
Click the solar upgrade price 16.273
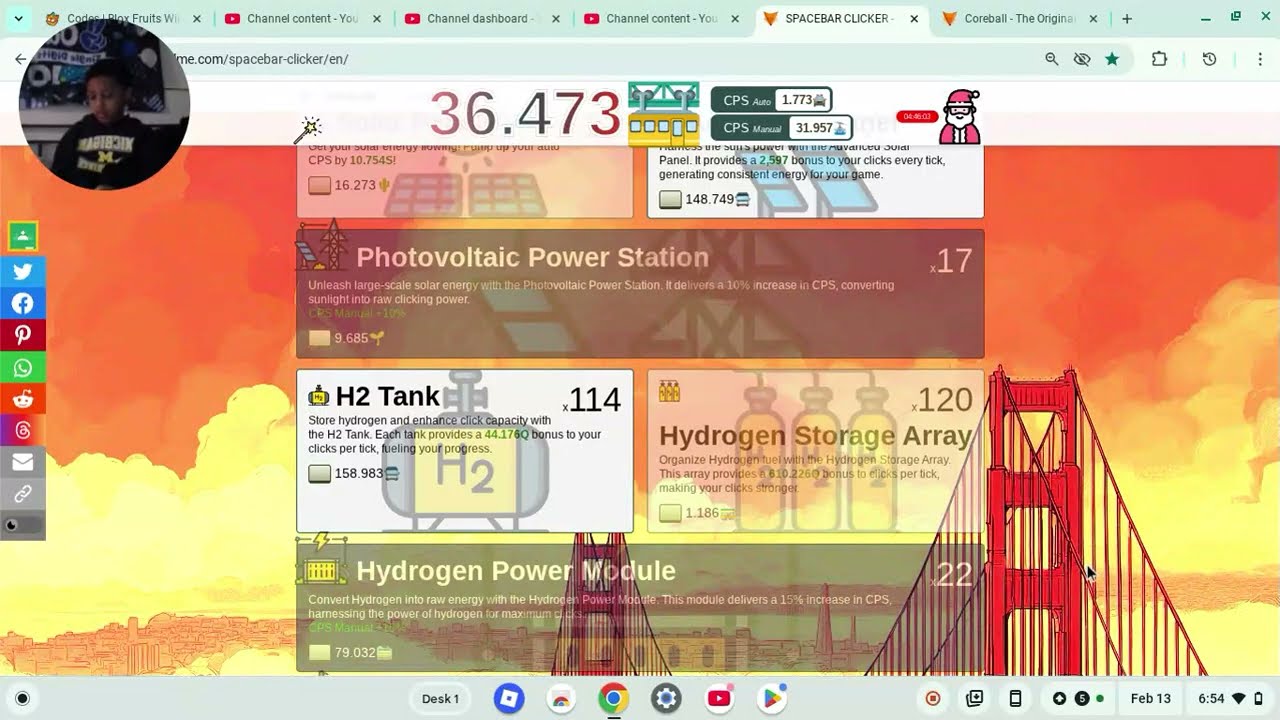(x=349, y=185)
